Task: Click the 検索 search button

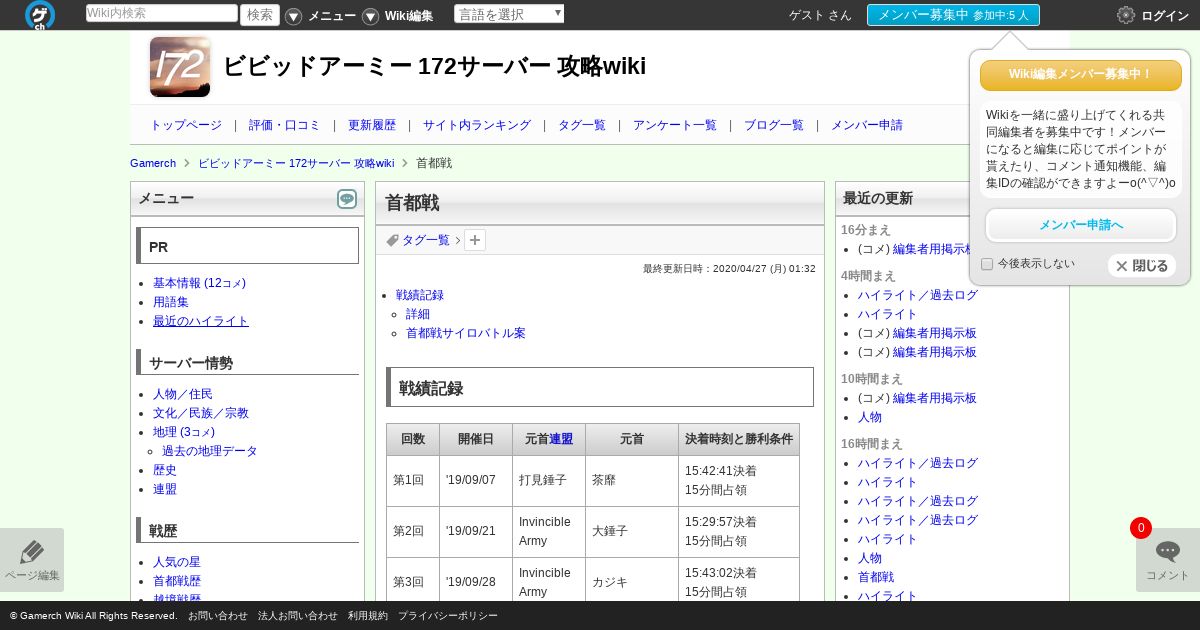Action: [x=260, y=15]
